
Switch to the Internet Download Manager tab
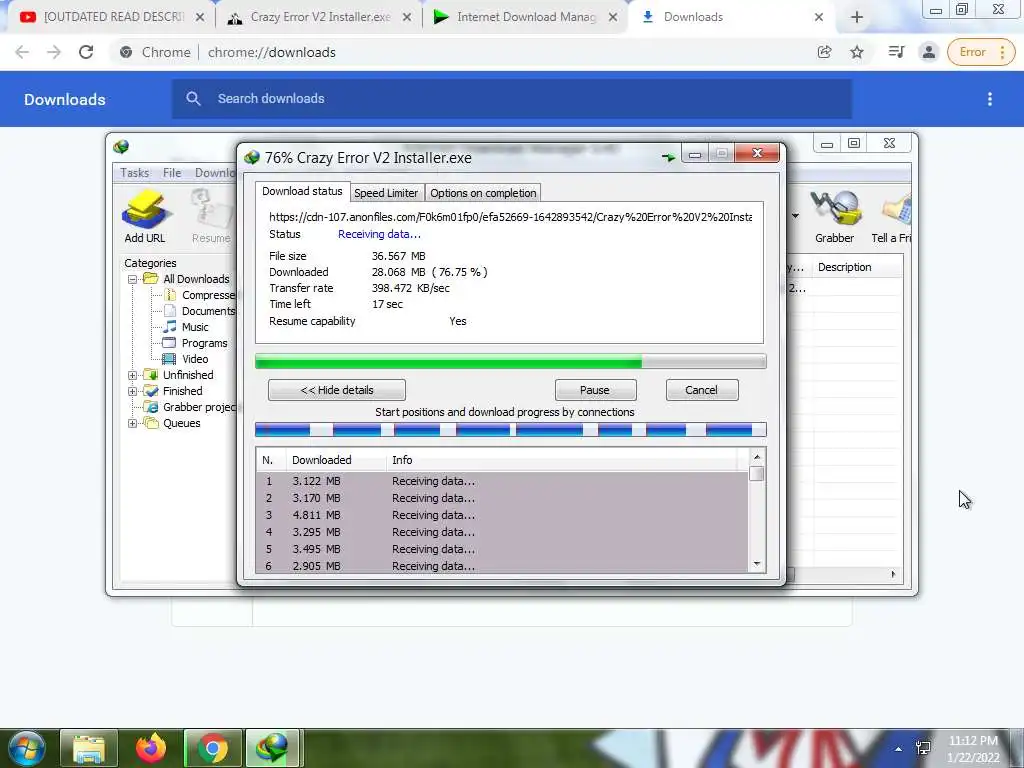(526, 17)
